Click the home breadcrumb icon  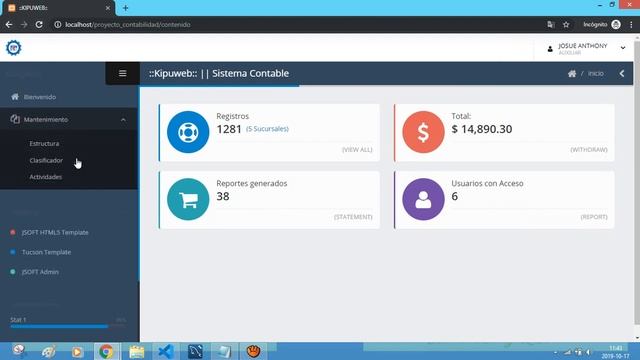[x=572, y=73]
